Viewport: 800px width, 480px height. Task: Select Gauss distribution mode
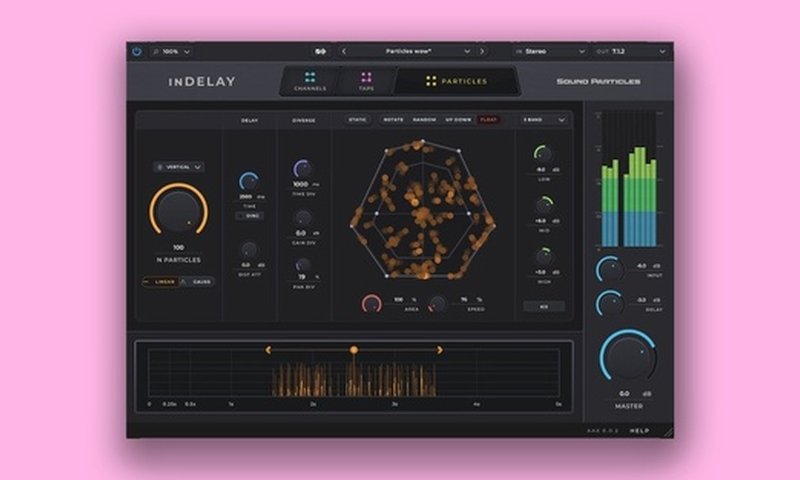pyautogui.click(x=198, y=282)
